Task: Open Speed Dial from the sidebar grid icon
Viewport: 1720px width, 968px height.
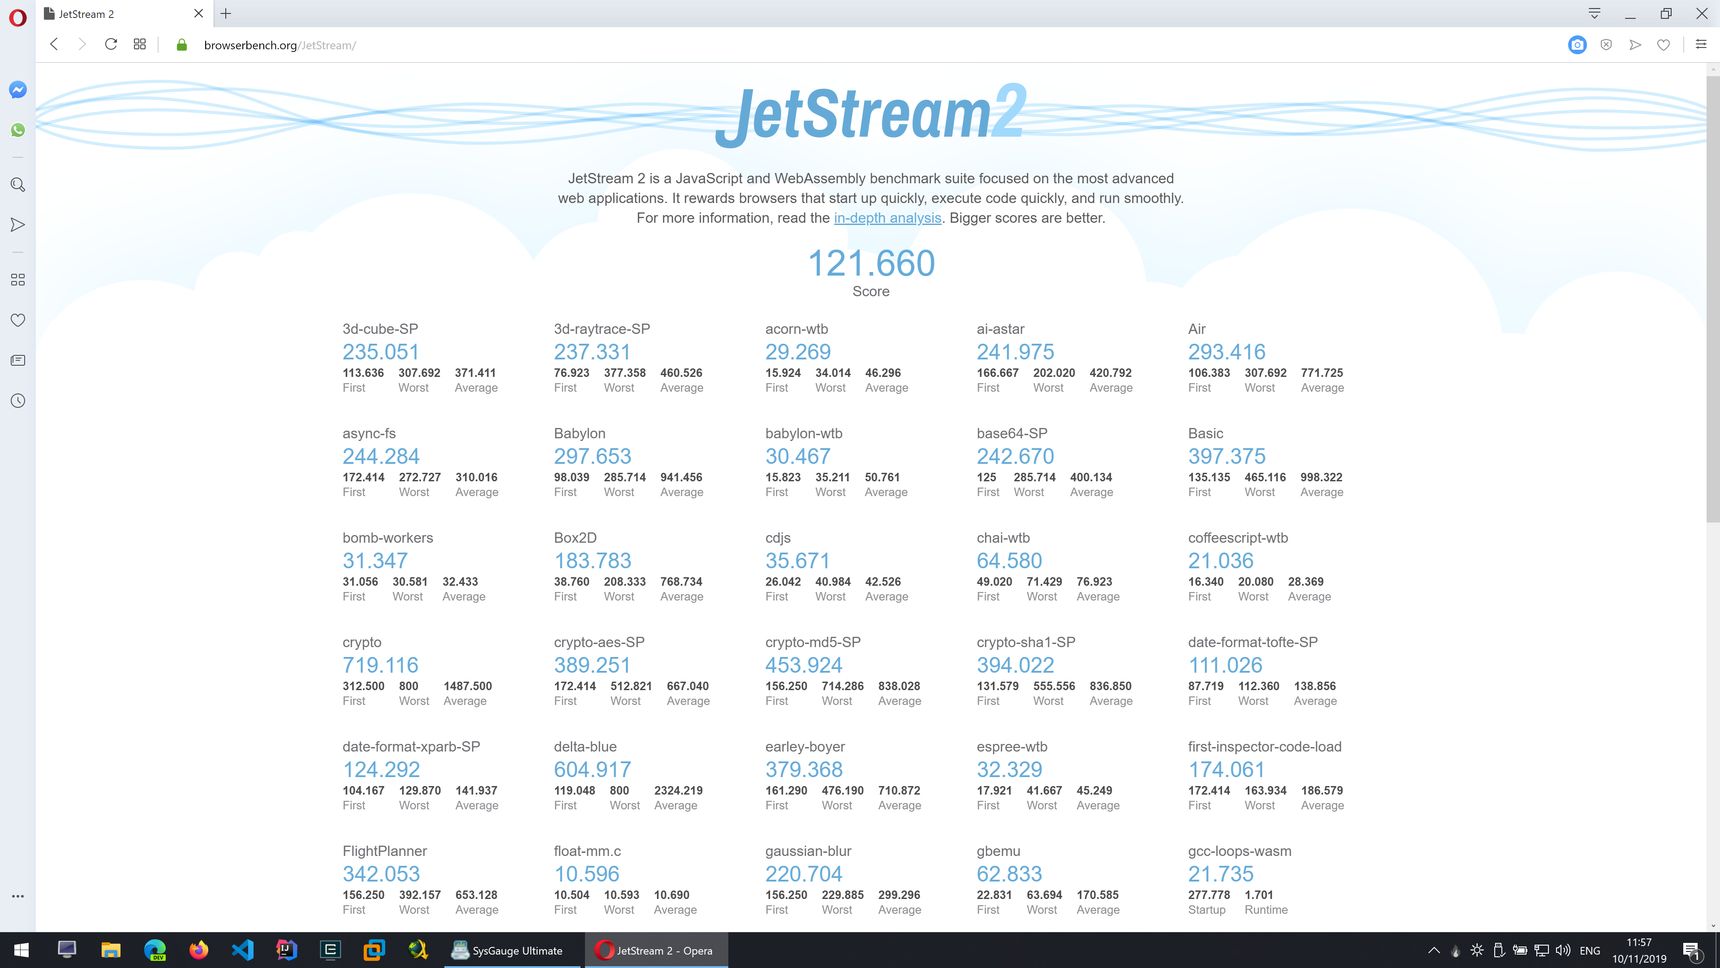Action: click(17, 280)
